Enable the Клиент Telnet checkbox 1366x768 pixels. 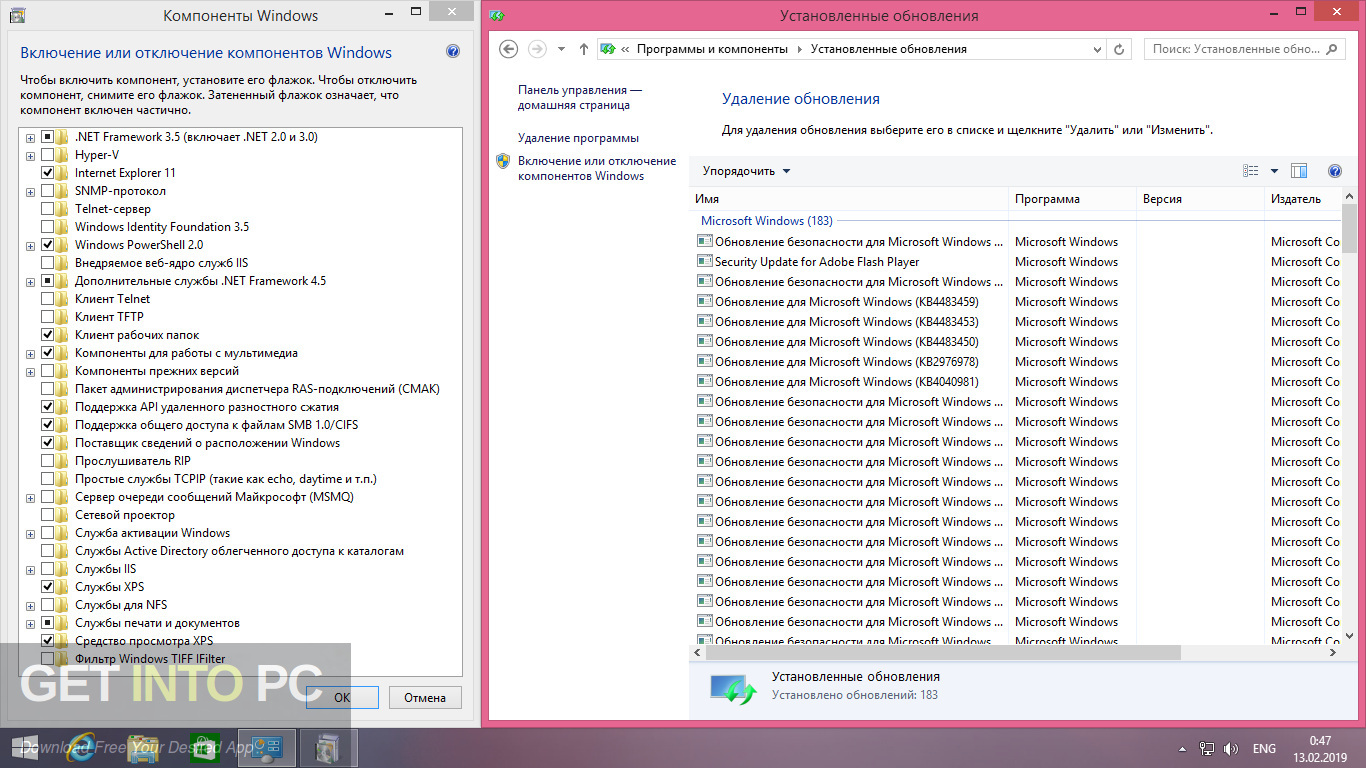coord(48,299)
